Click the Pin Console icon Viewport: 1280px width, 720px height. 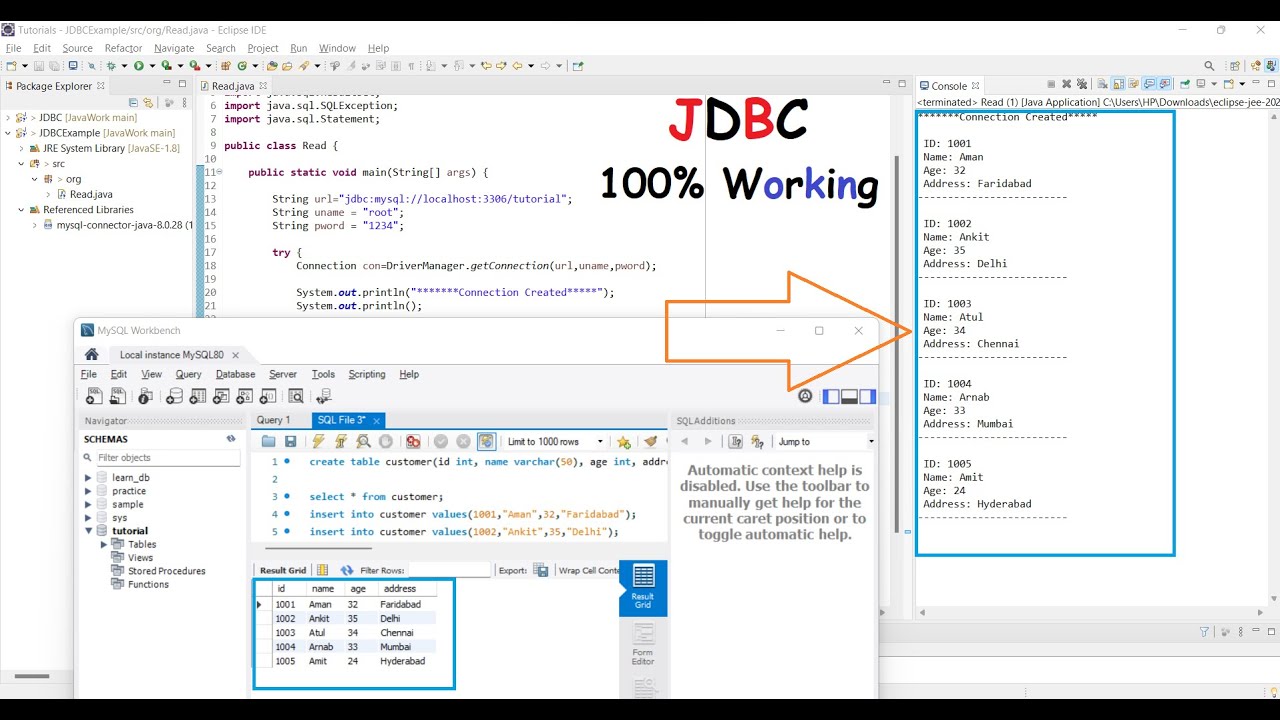[1185, 84]
